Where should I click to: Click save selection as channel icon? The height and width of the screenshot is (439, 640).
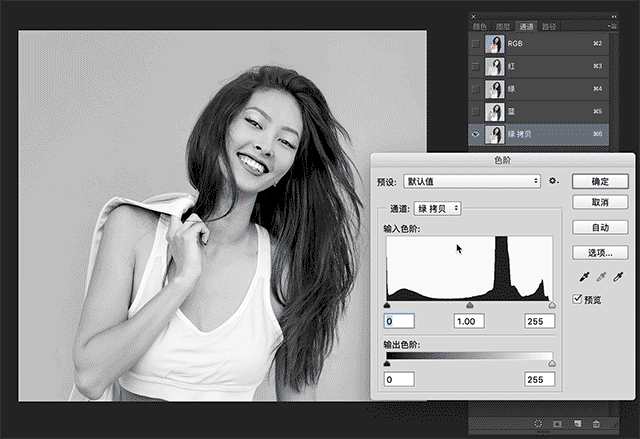click(557, 425)
